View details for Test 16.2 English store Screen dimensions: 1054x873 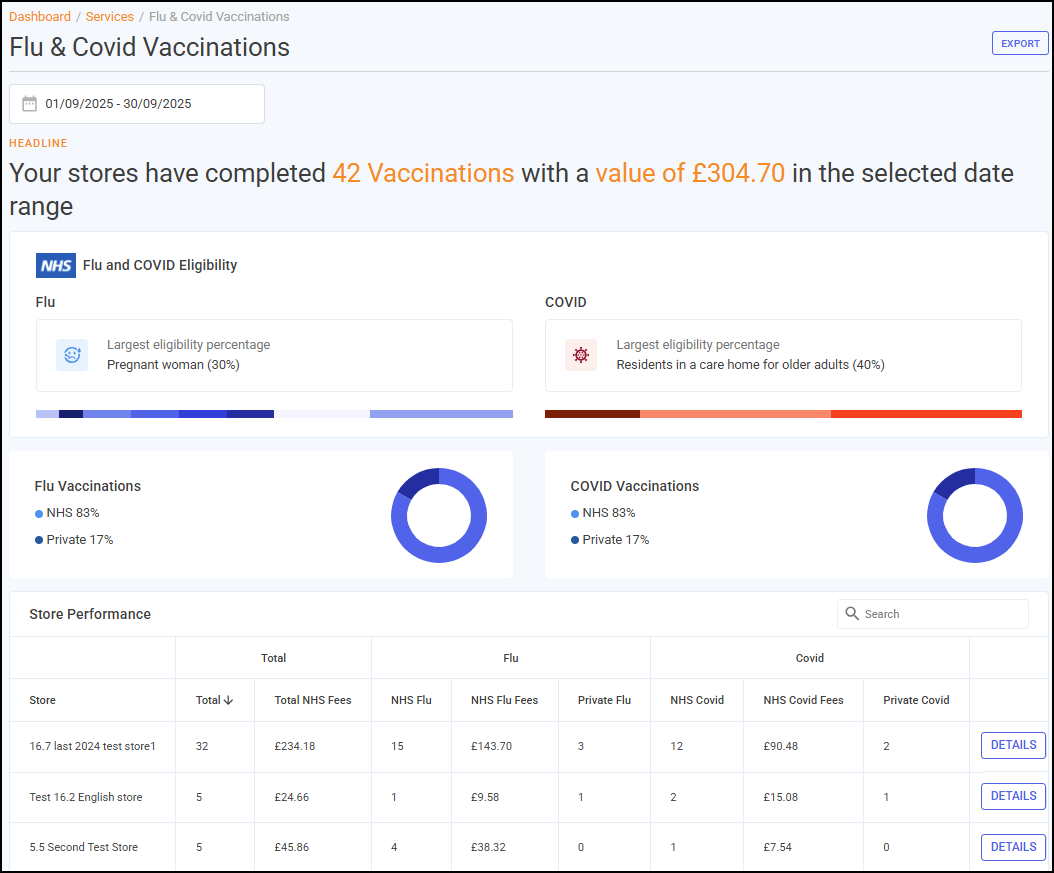1012,796
